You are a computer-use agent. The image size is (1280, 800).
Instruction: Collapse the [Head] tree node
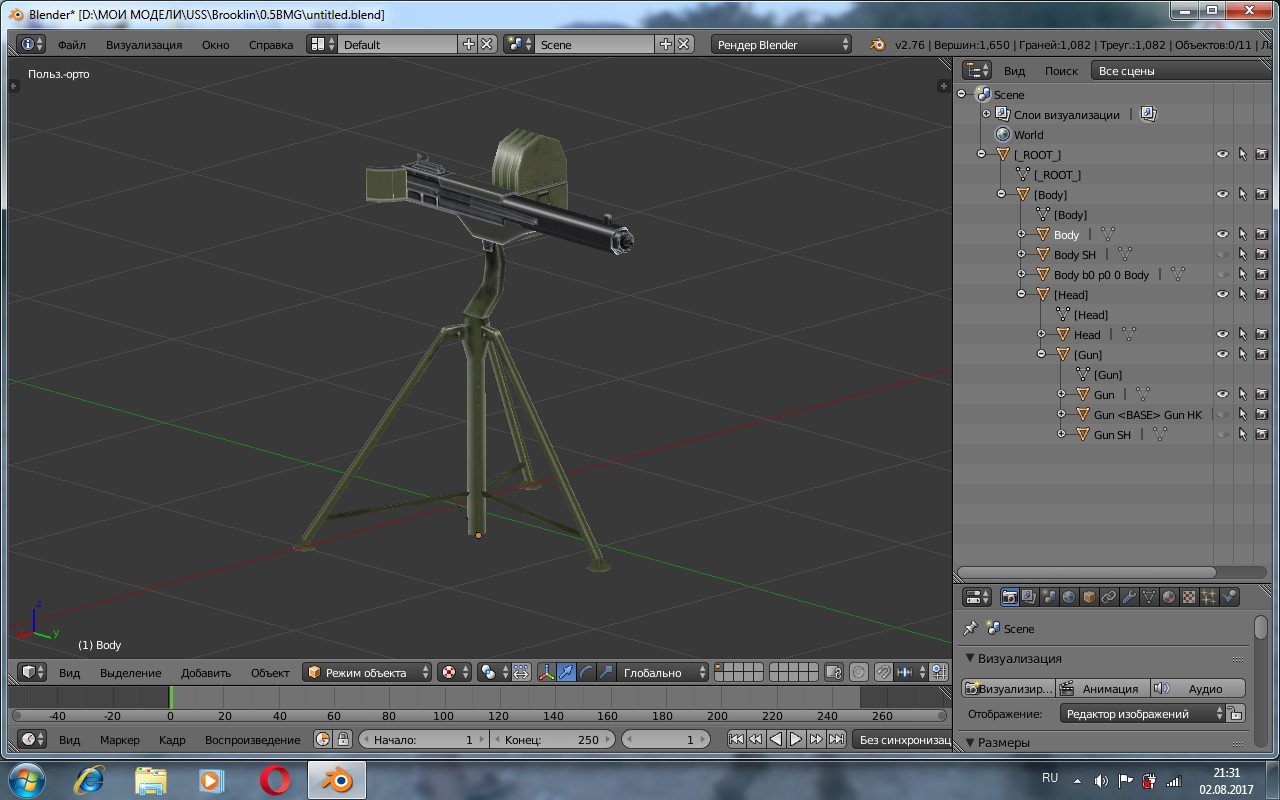pos(1021,294)
